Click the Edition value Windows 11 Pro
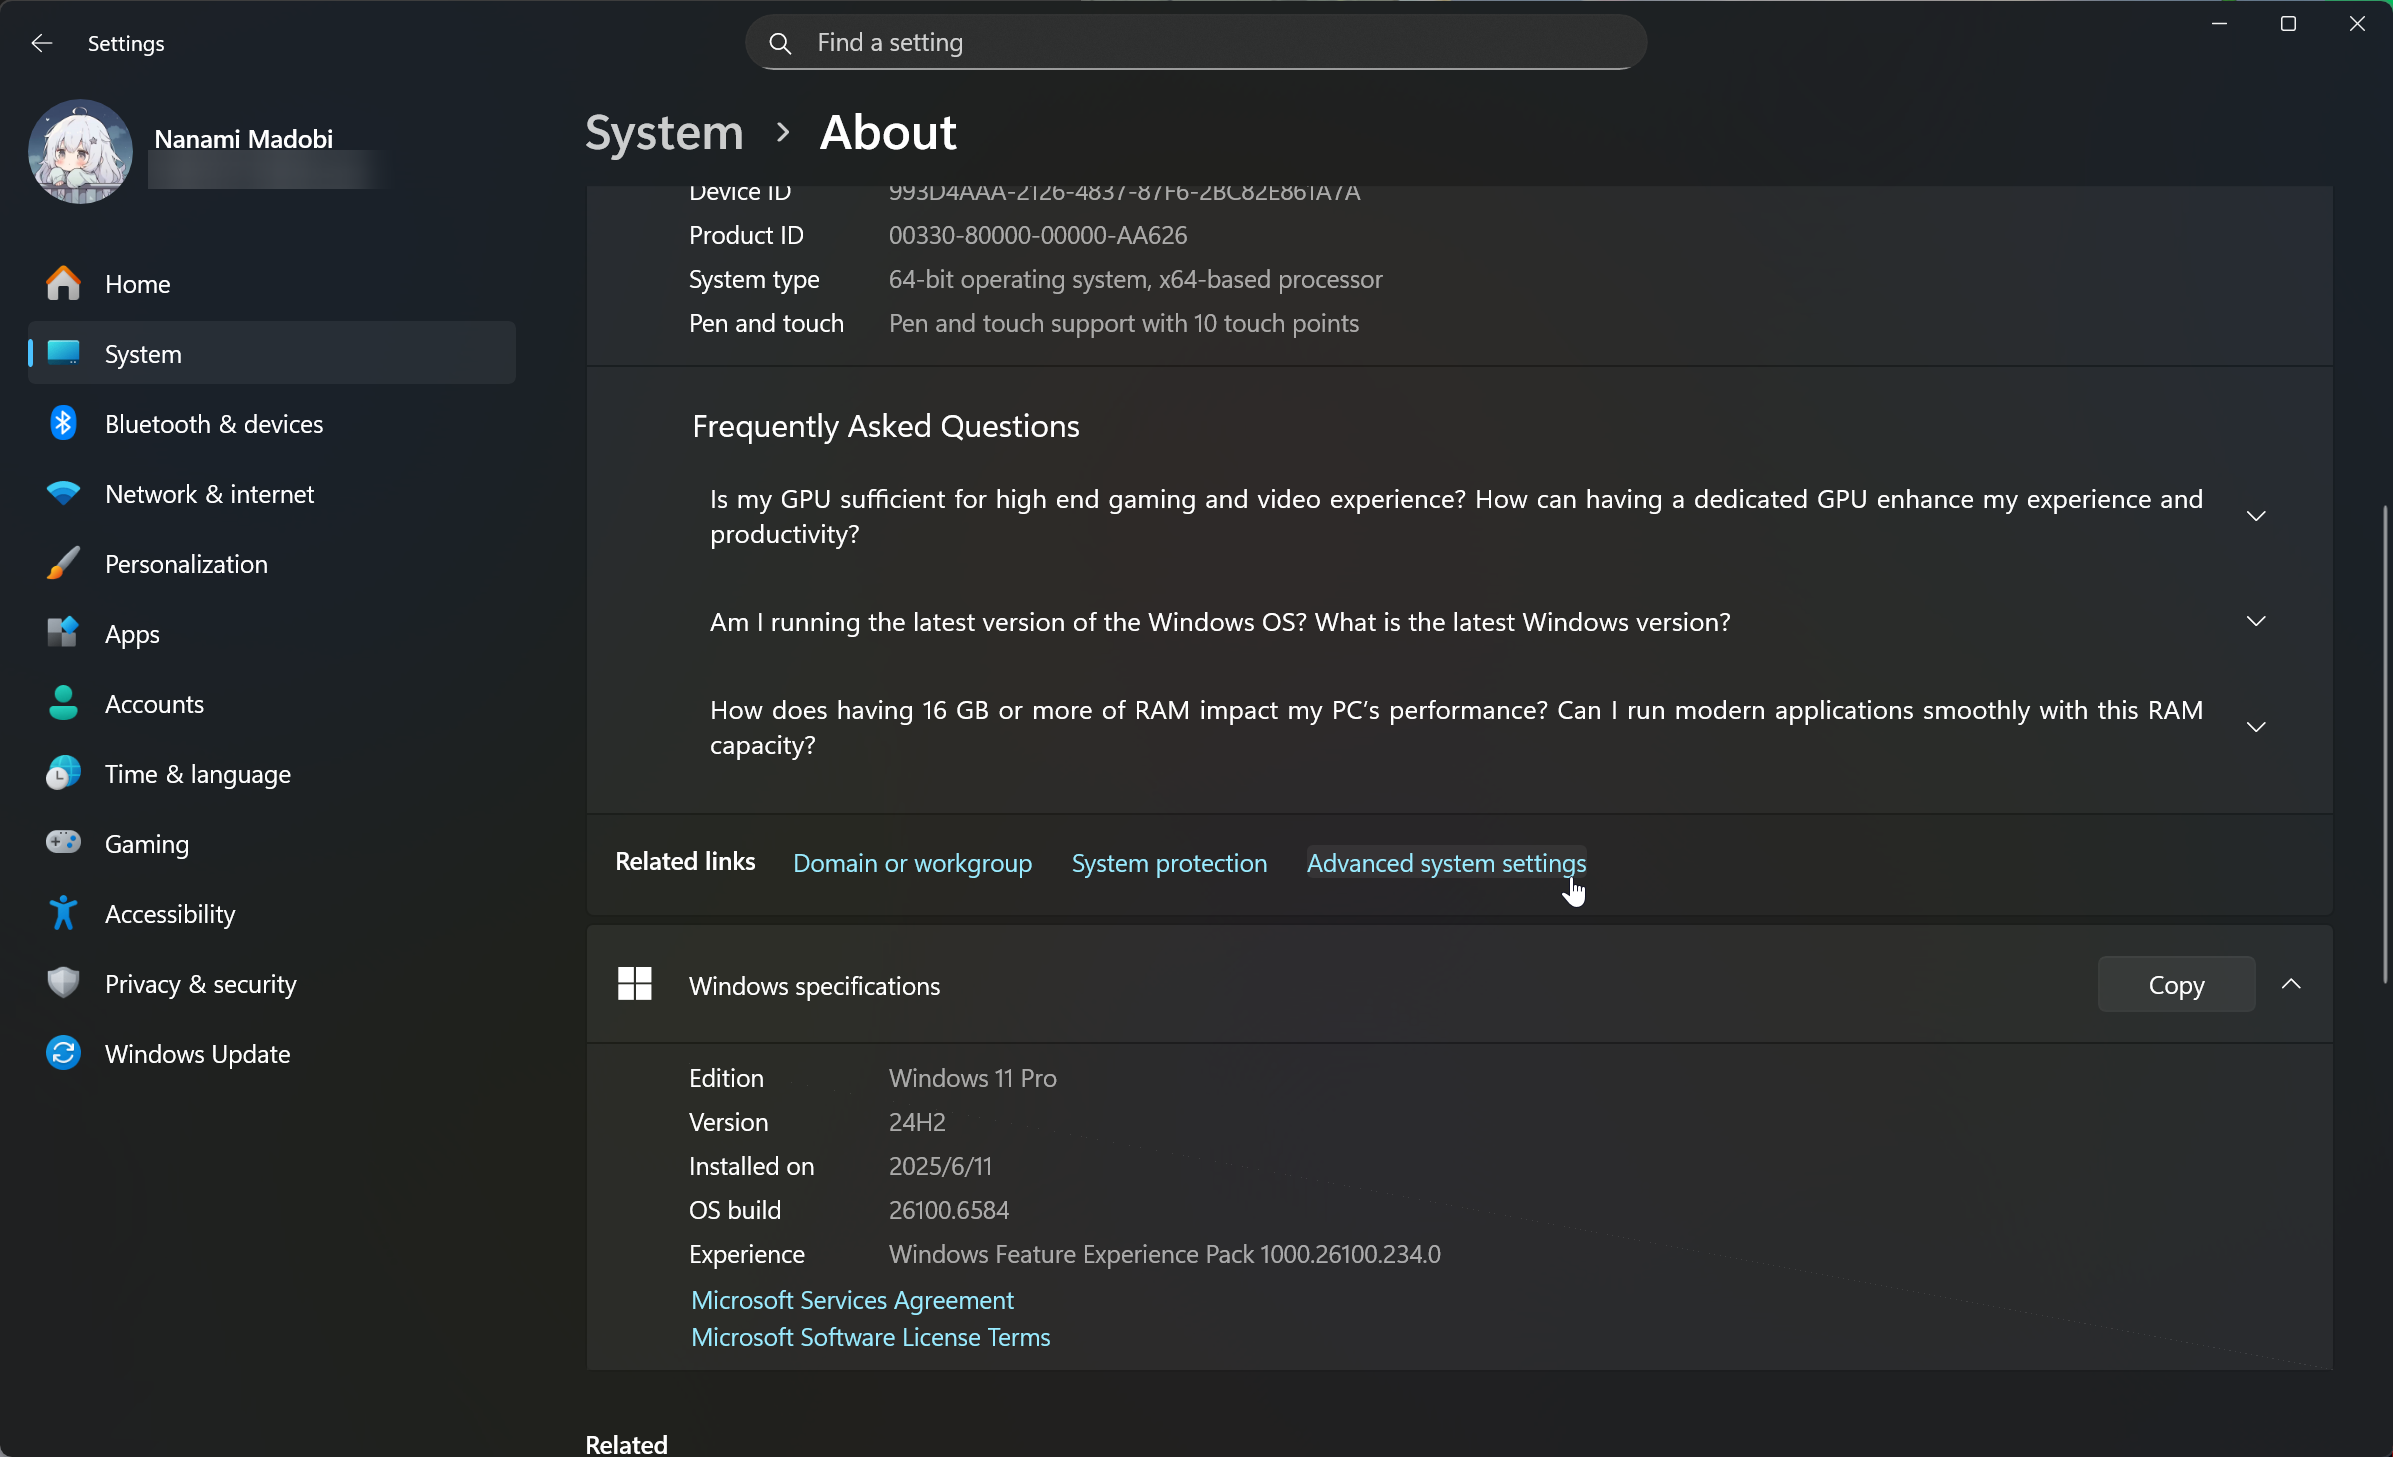This screenshot has height=1457, width=2393. click(x=972, y=1078)
